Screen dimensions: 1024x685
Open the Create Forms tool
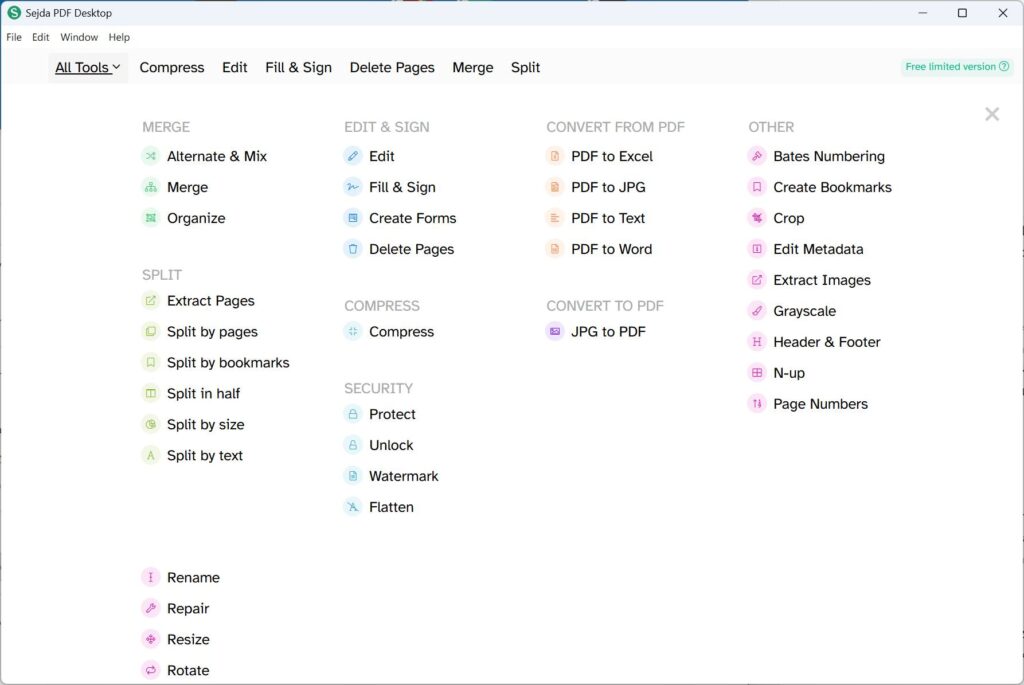coord(414,218)
